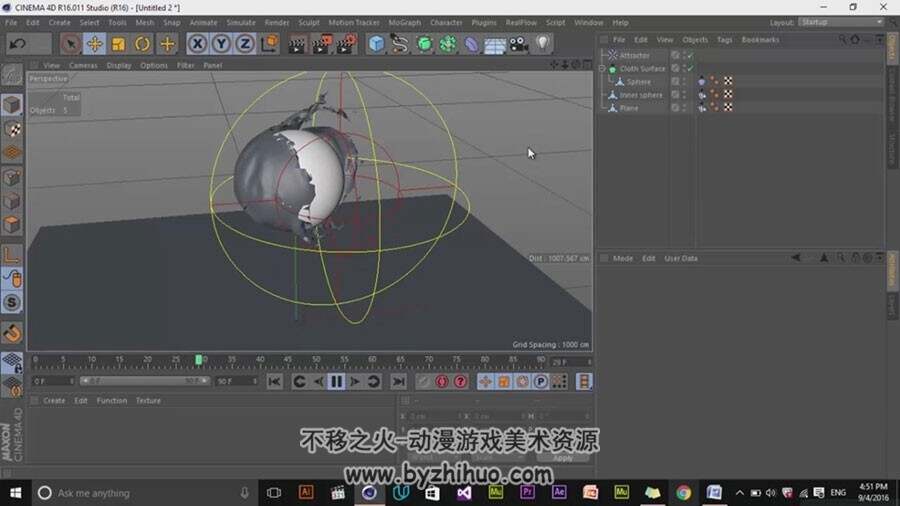This screenshot has height=506, width=900.
Task: Open the Simulate menu
Action: (240, 22)
